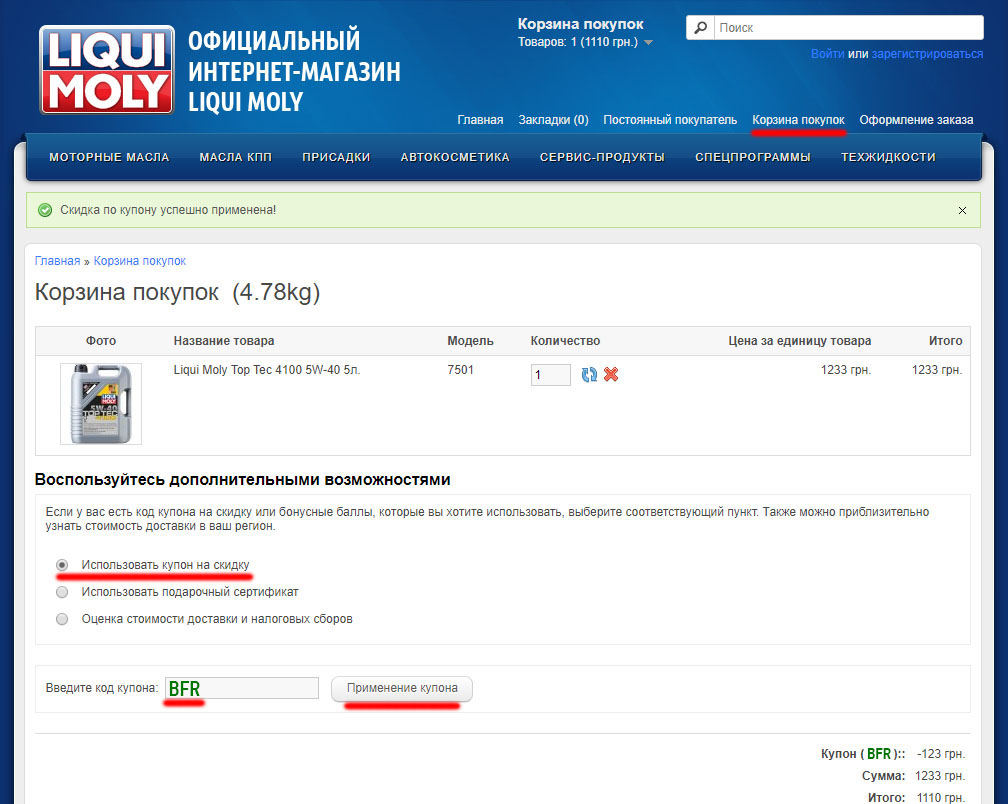Click the Цена за единицу товара column header
1008x804 pixels.
pos(800,341)
